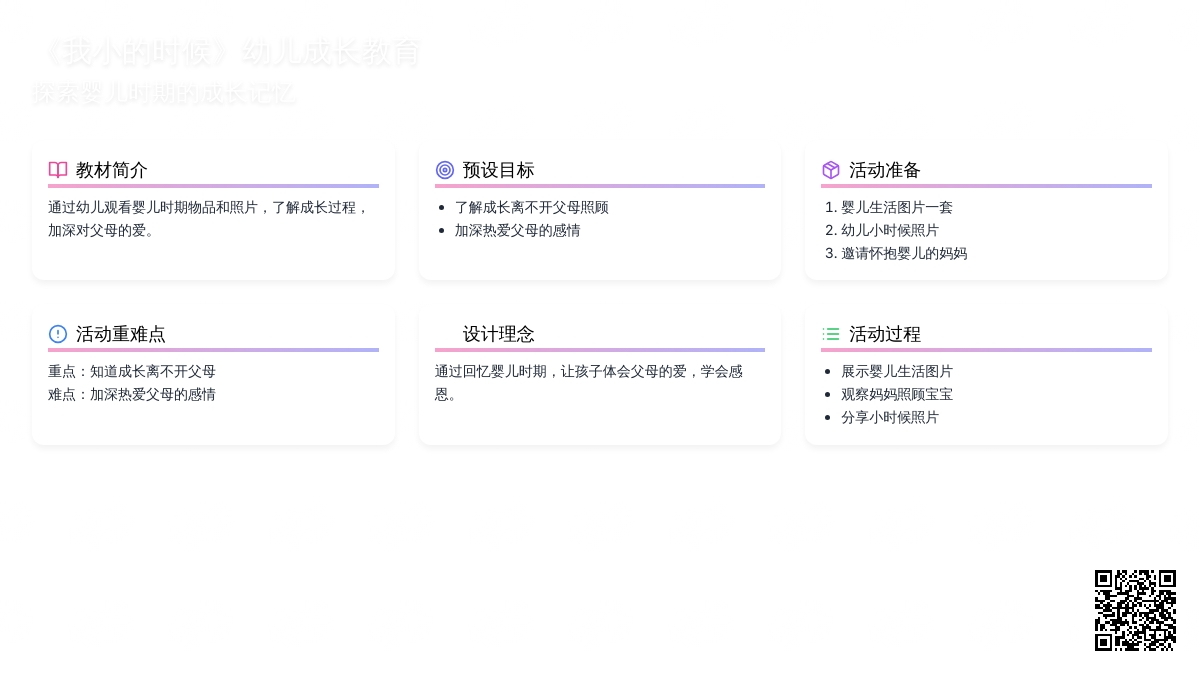Select the 活动重难点 heading

coord(121,334)
